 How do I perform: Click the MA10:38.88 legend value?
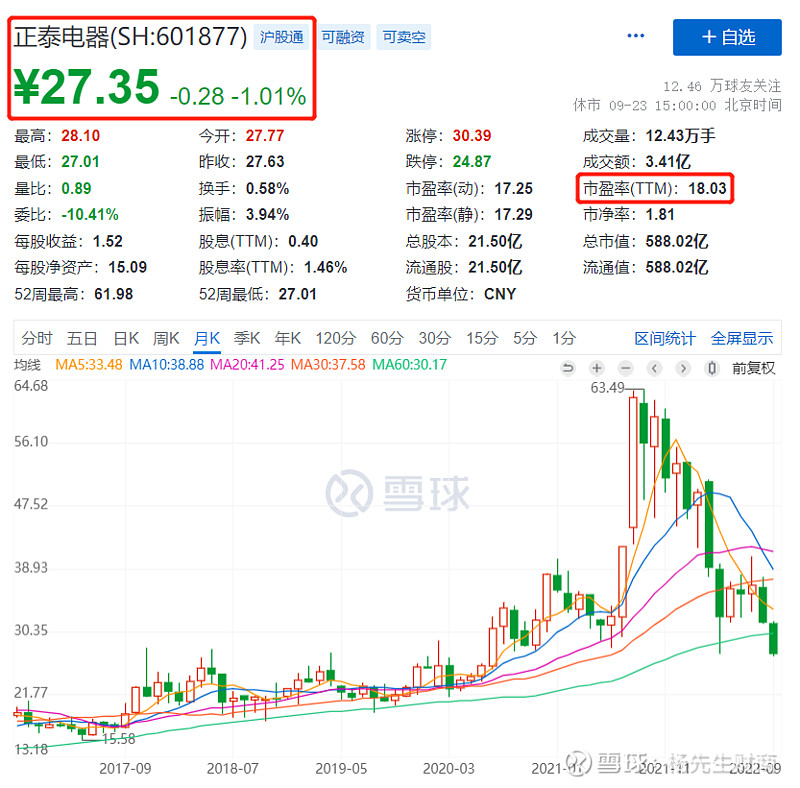(x=166, y=365)
